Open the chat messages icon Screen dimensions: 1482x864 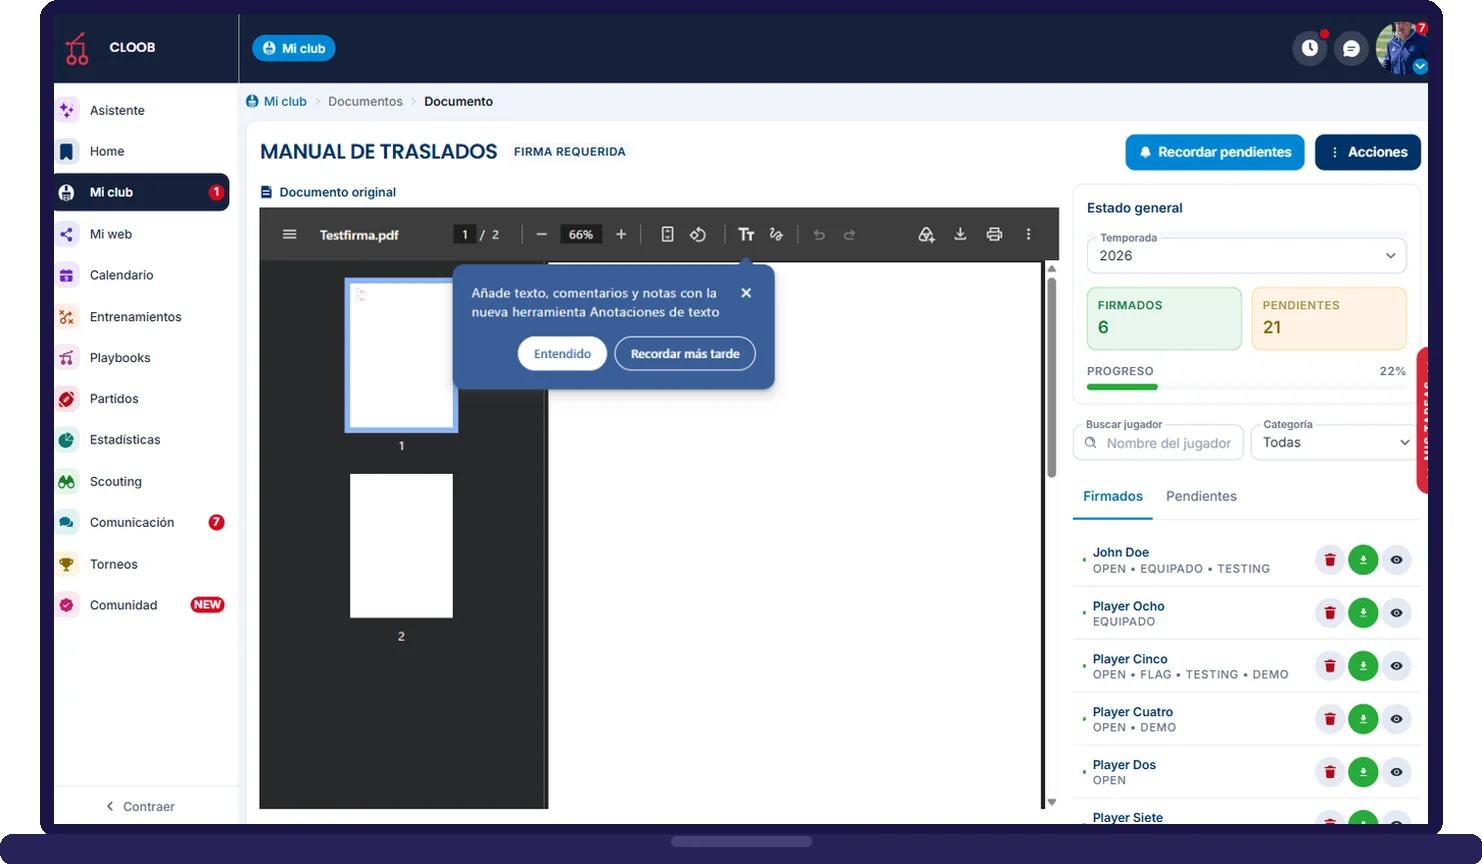[1351, 48]
